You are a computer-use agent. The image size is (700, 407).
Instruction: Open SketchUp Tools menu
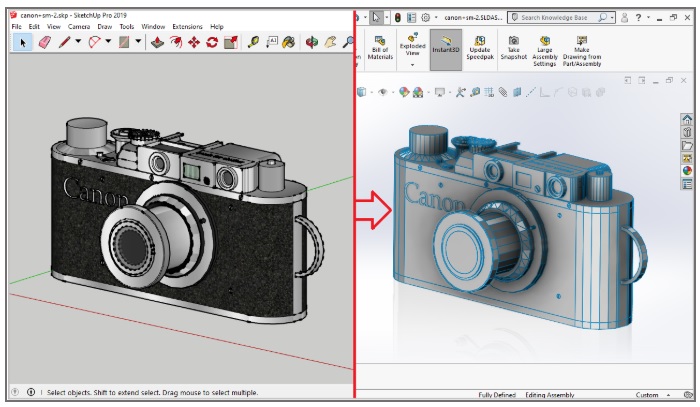pyautogui.click(x=127, y=27)
